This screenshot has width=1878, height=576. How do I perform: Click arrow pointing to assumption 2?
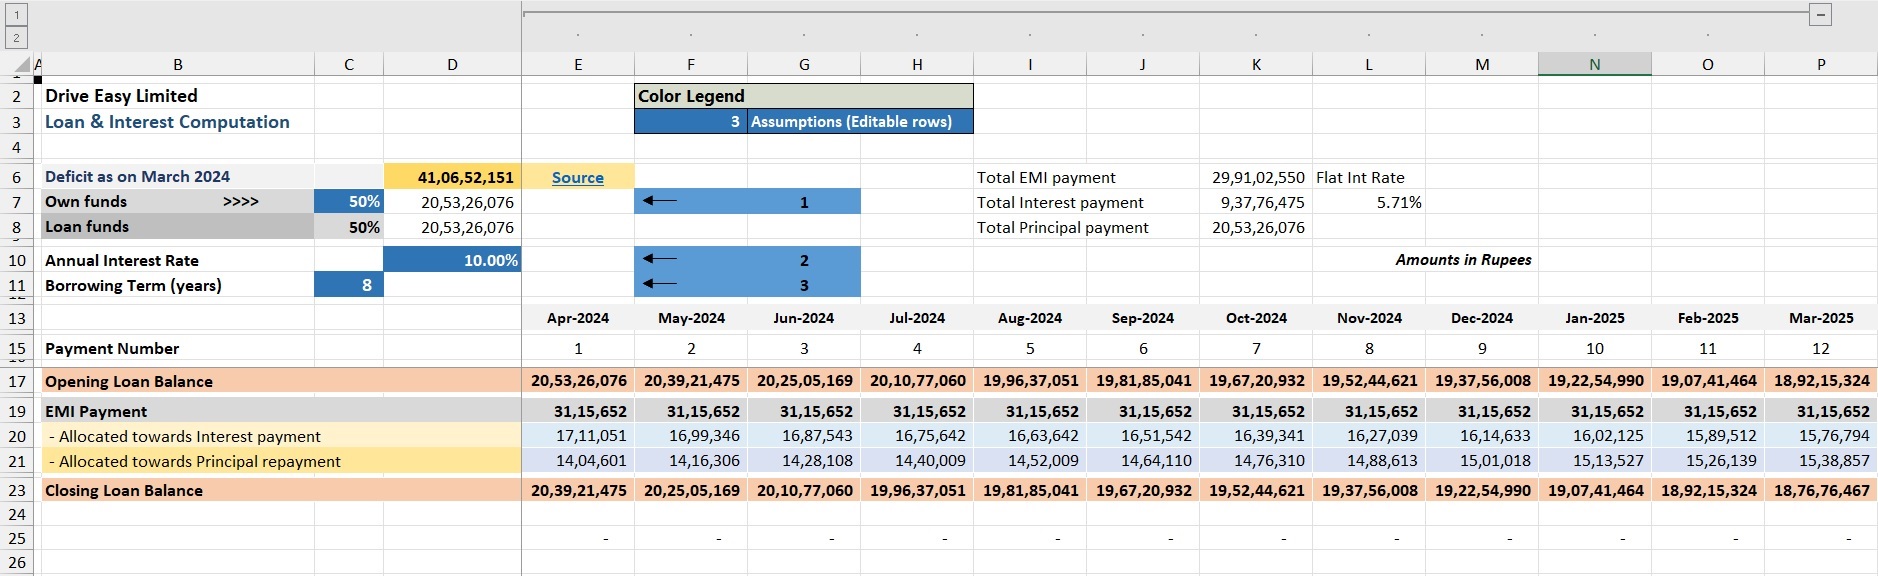pos(660,259)
